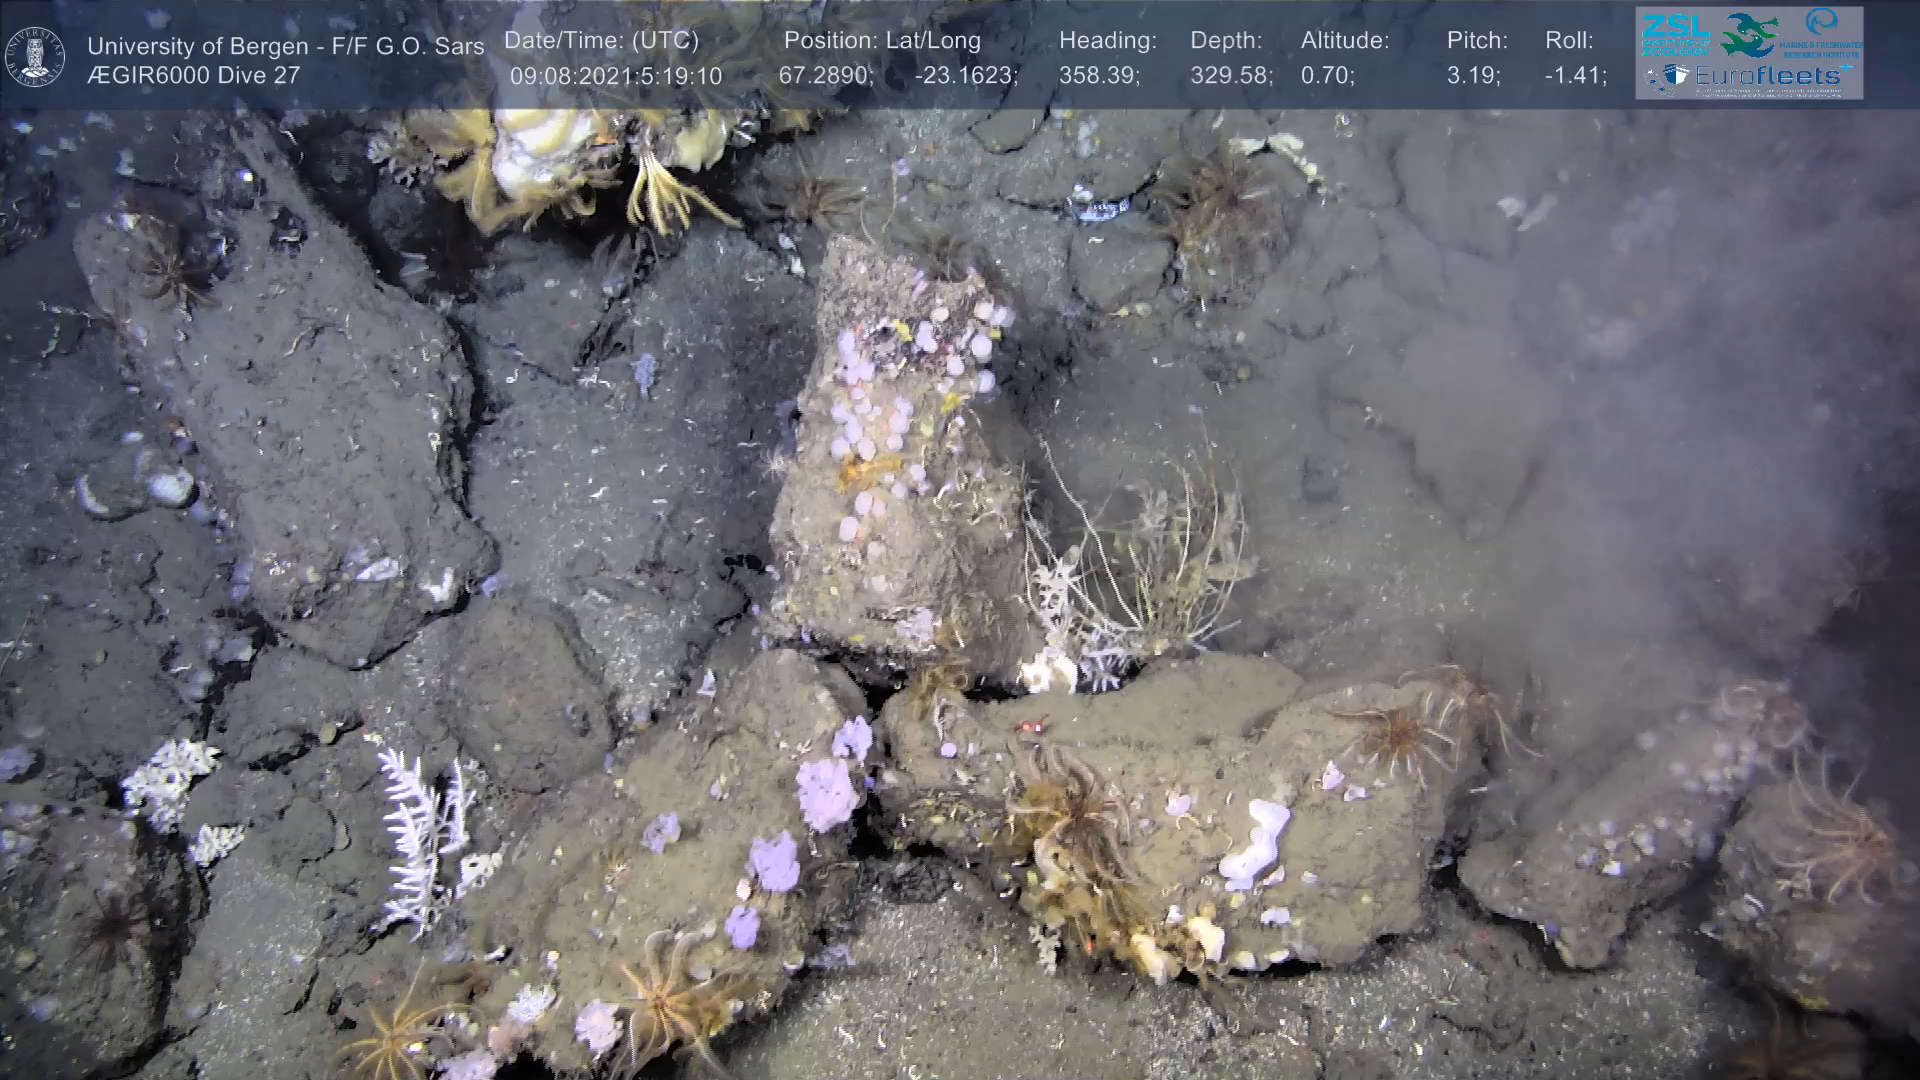This screenshot has height=1080, width=1920.
Task: Click the ÆGIR6000 Dive 27 label
Action: [x=193, y=75]
